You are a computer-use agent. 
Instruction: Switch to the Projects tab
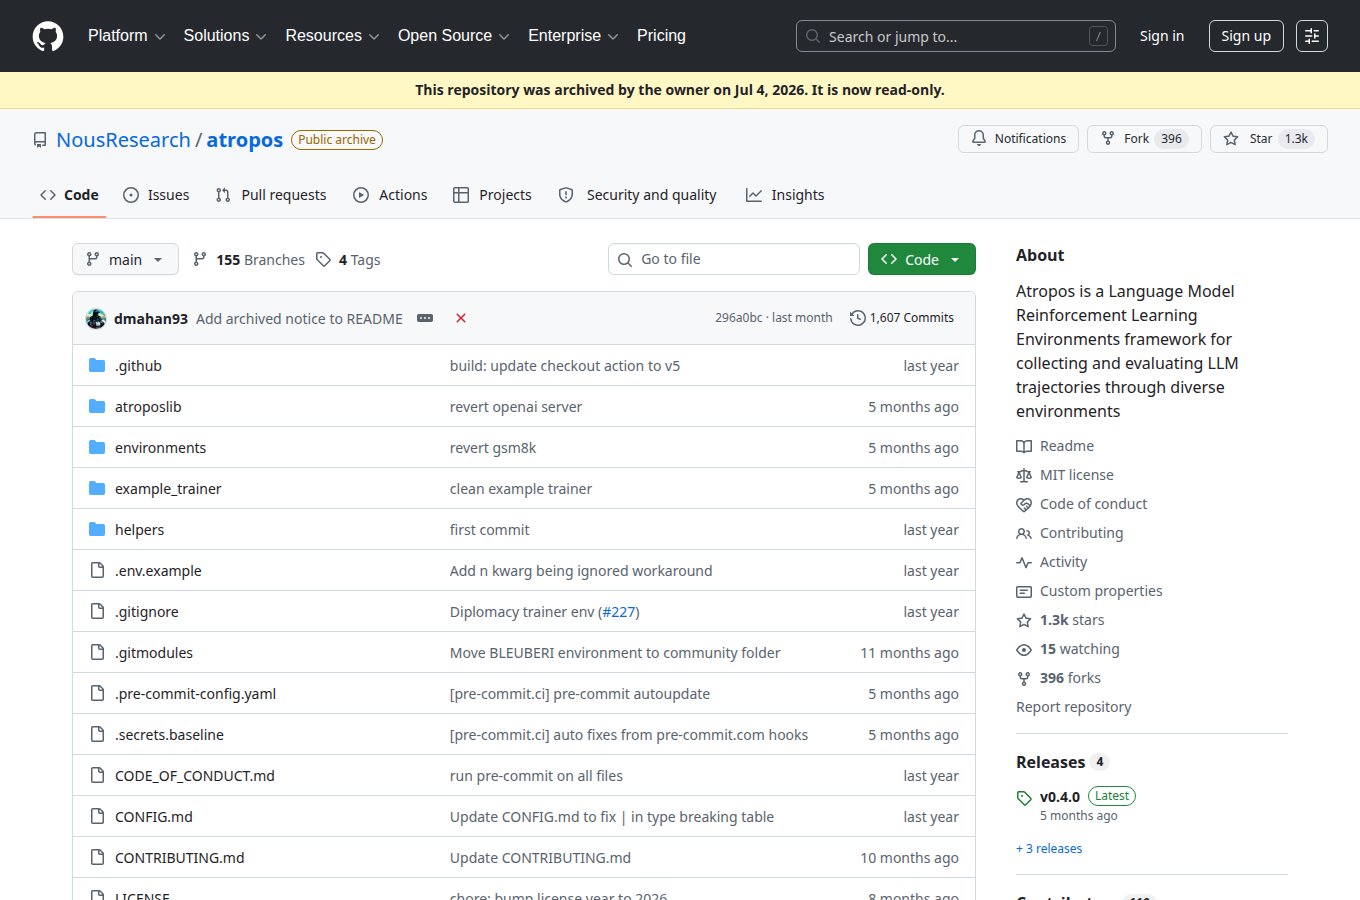point(492,195)
